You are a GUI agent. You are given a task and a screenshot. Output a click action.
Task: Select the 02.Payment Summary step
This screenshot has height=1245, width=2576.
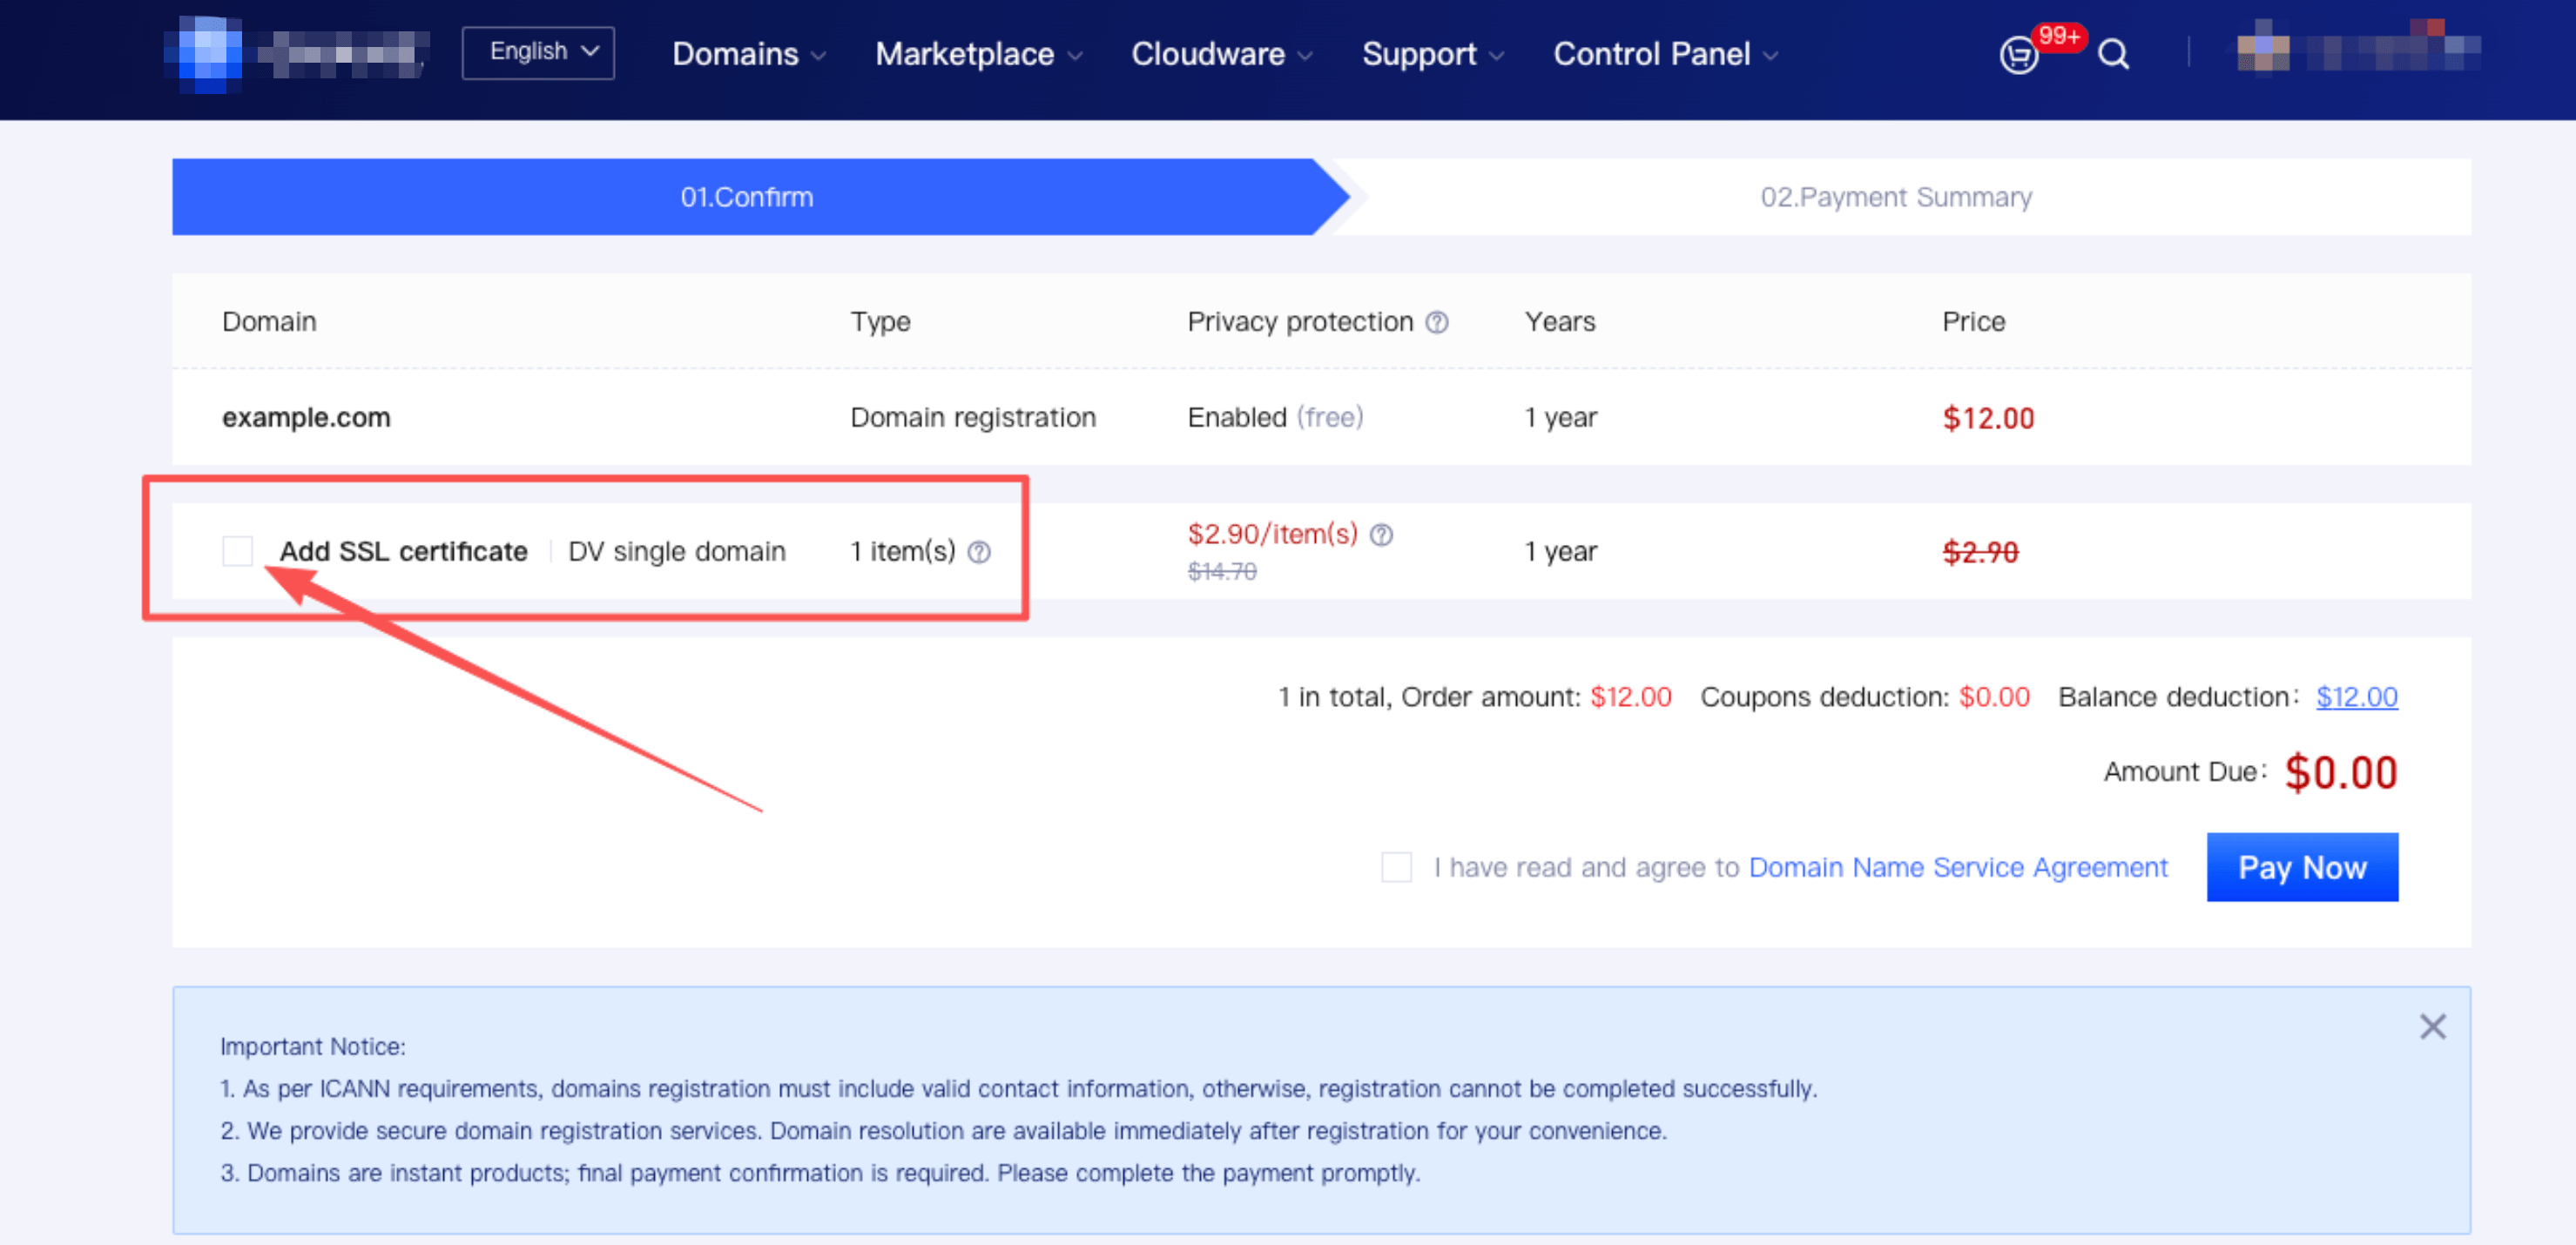click(x=1895, y=197)
